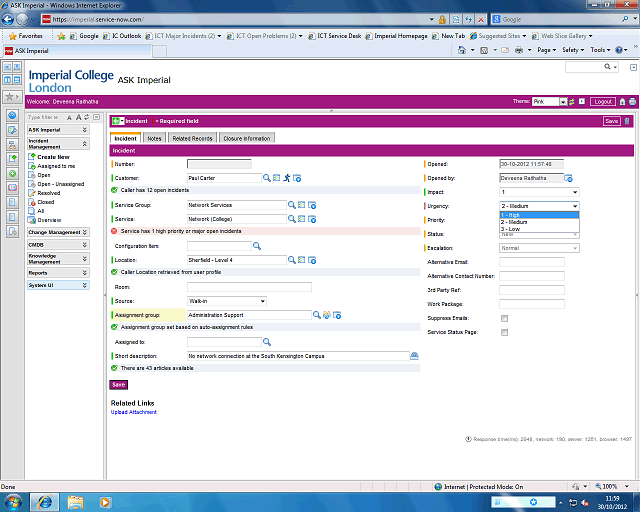This screenshot has width=640, height=512.
Task: Click the delete trash icon beside top Save
Action: (627, 121)
